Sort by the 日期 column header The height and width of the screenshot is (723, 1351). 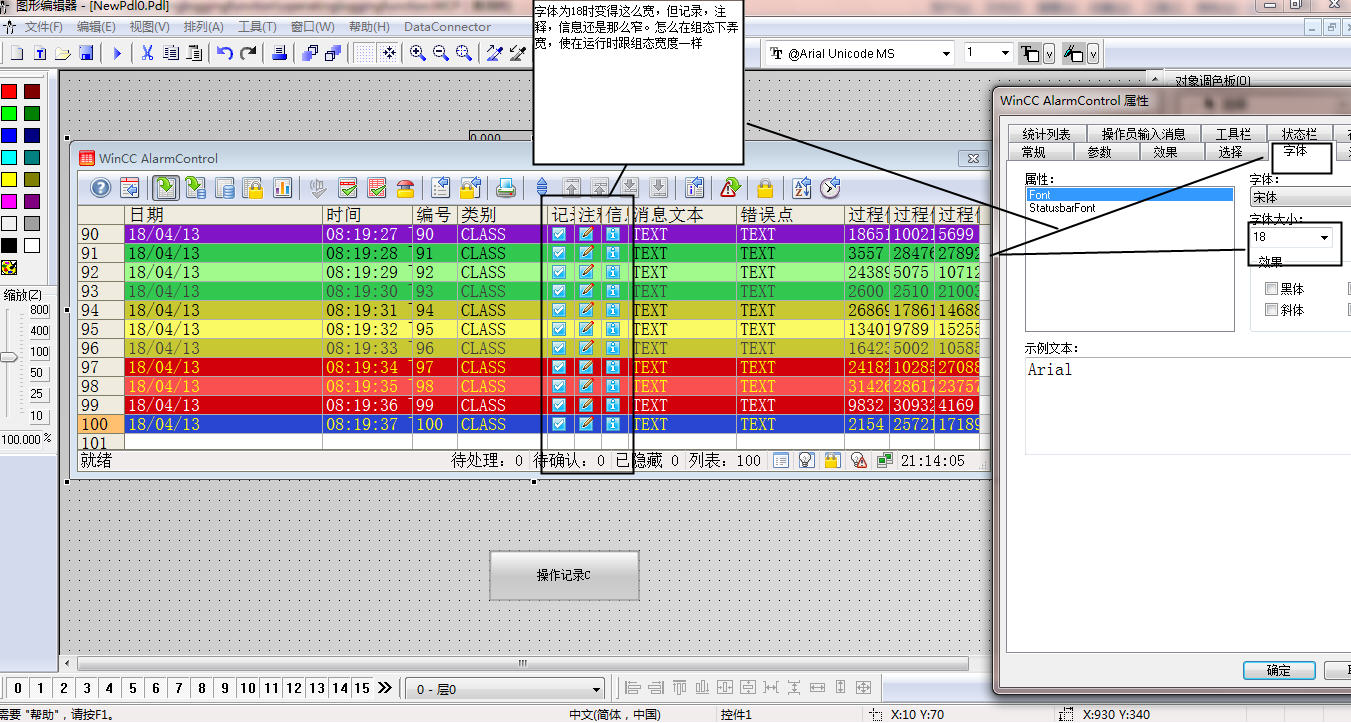(224, 215)
